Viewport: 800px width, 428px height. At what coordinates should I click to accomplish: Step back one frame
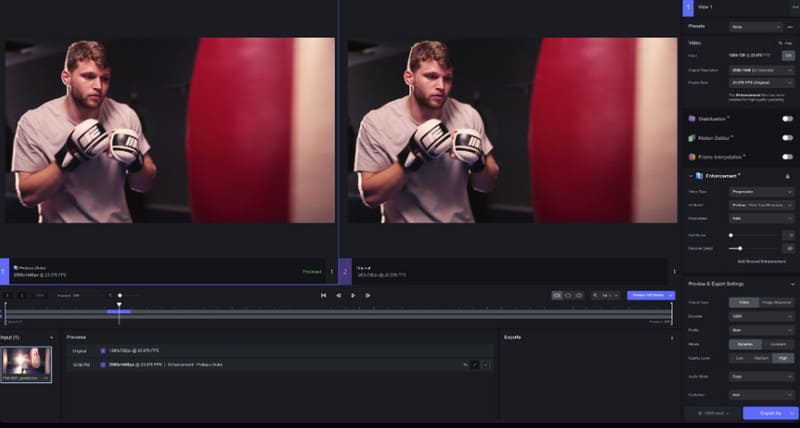338,295
